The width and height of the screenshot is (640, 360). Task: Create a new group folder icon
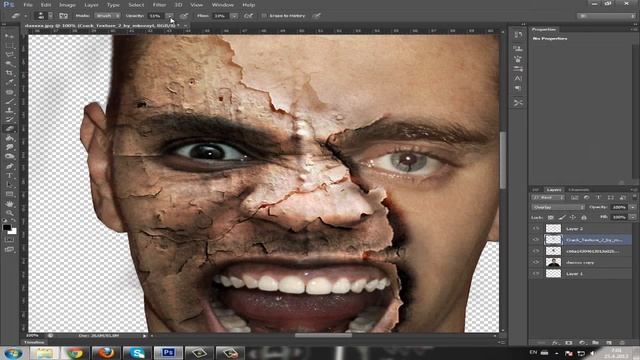coord(596,343)
